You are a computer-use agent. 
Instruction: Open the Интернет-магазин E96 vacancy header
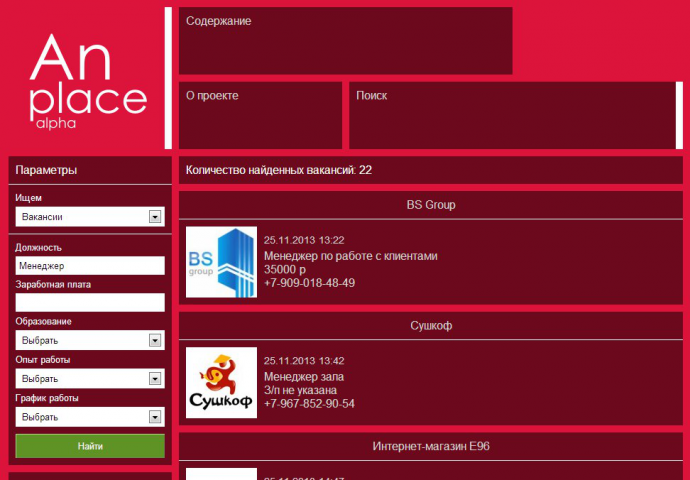tap(431, 446)
